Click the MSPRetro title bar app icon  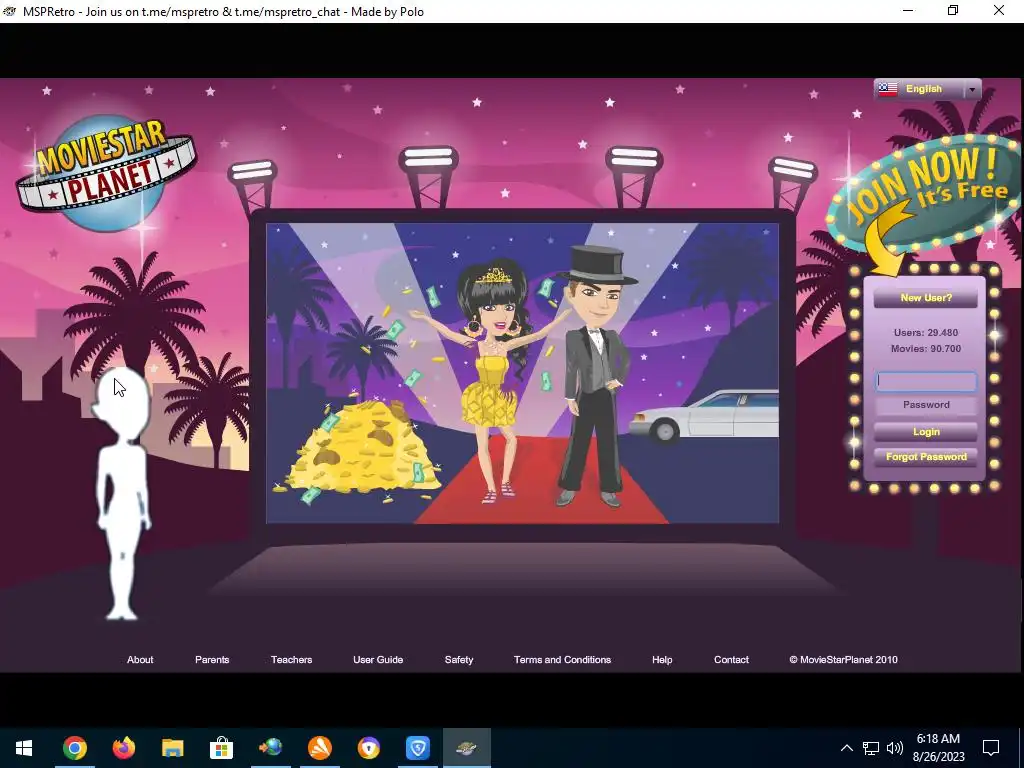coord(9,11)
